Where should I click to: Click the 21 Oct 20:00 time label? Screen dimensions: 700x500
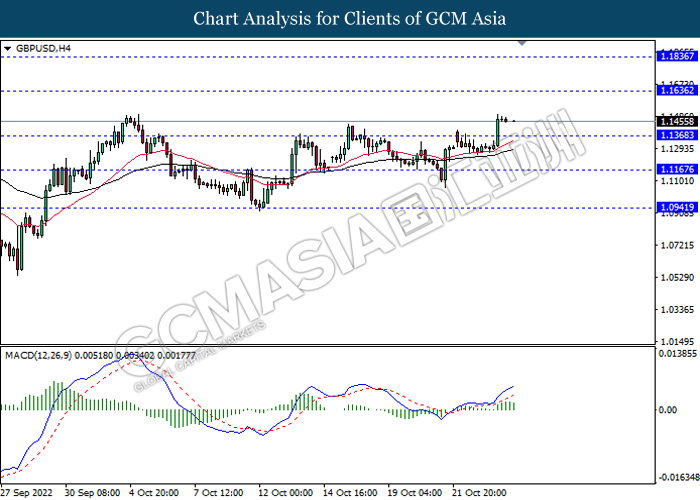point(480,493)
